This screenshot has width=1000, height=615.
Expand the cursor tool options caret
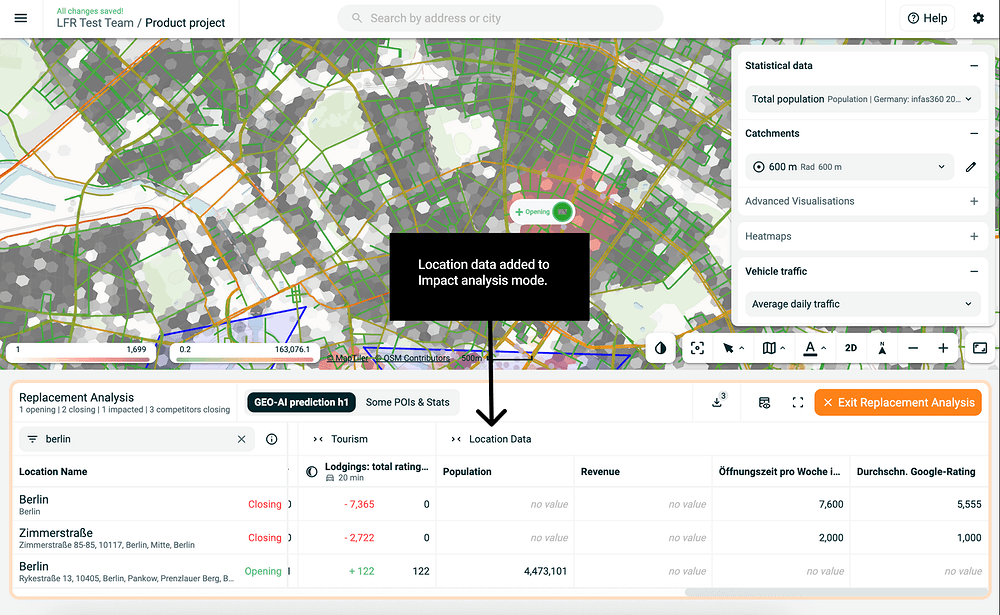tap(741, 348)
